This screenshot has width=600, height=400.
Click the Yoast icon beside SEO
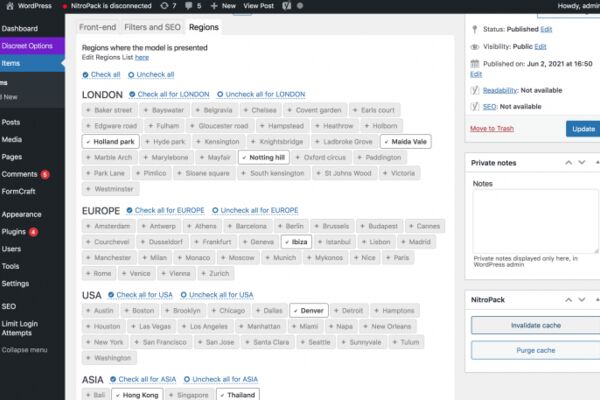coord(474,106)
